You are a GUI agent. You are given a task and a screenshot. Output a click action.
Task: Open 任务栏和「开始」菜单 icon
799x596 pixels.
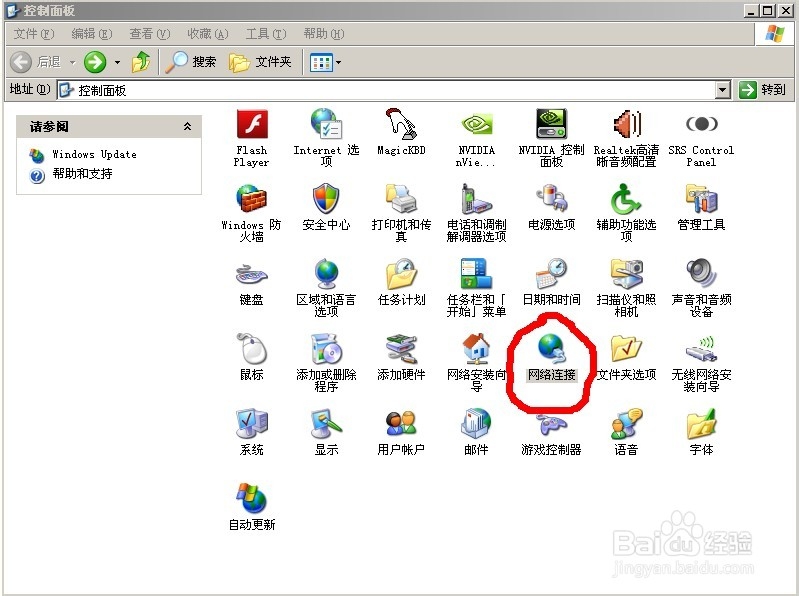[476, 274]
